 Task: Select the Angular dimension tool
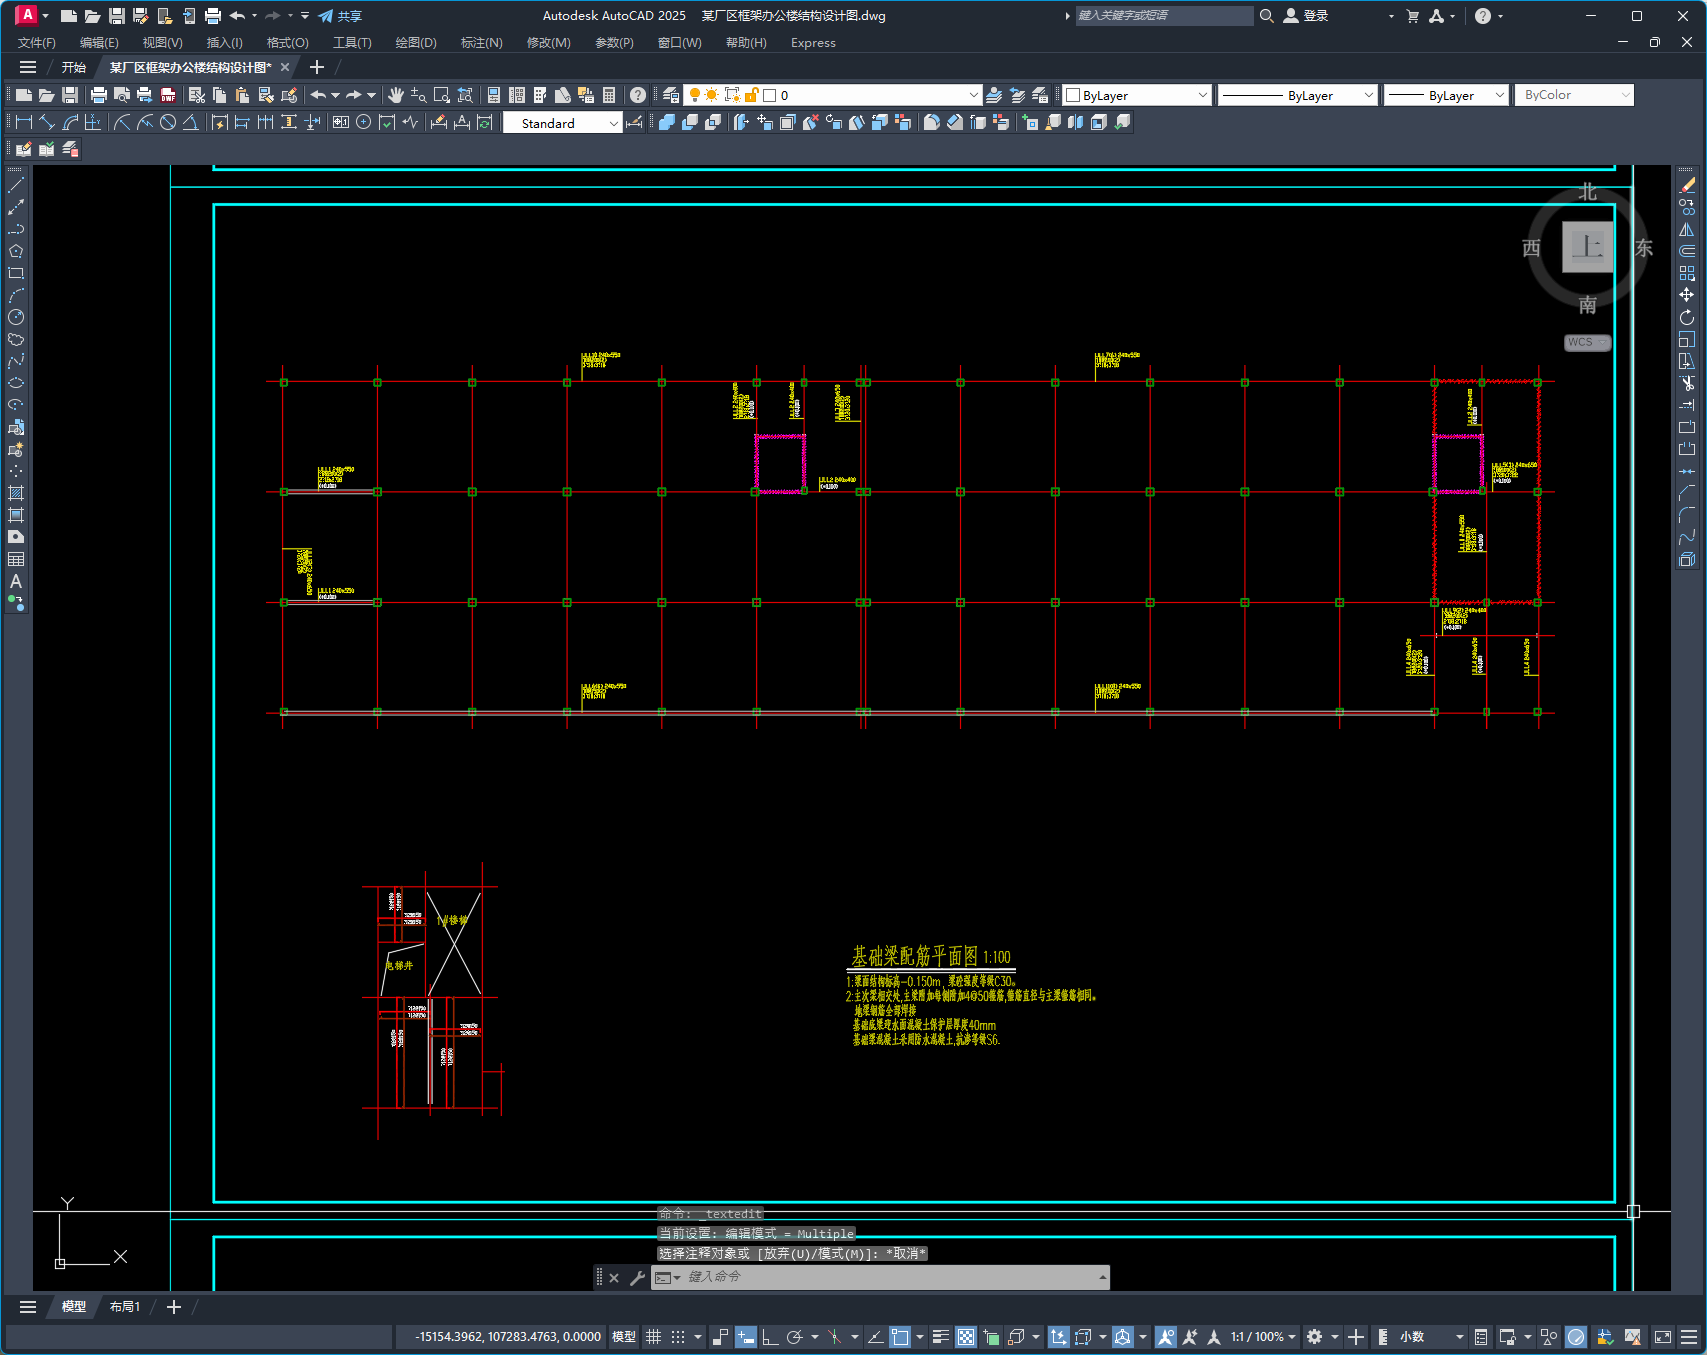click(x=190, y=122)
